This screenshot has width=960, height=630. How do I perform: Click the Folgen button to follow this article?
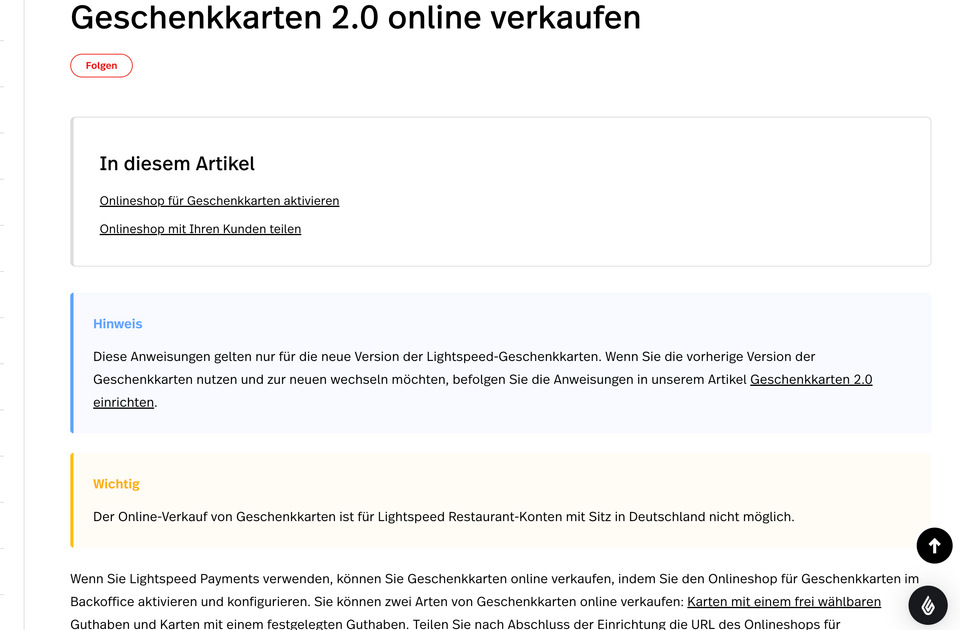(x=101, y=65)
